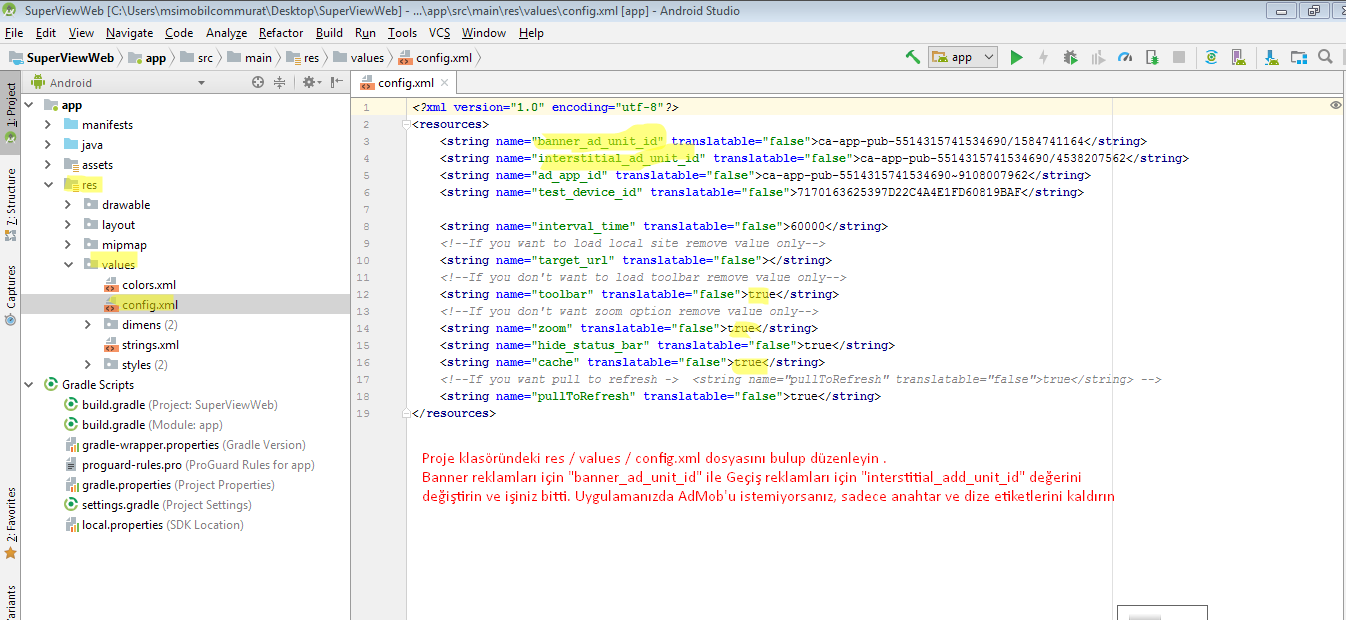
Task: Open the Navigate menu
Action: pos(129,33)
